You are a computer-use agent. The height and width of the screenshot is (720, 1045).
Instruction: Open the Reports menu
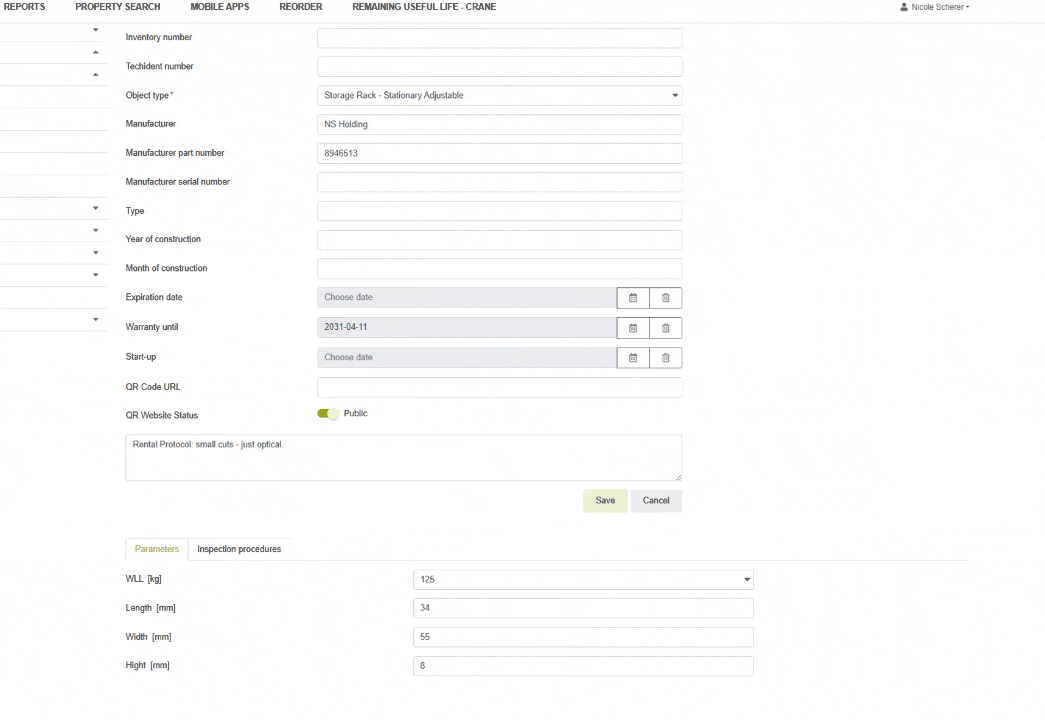[24, 7]
